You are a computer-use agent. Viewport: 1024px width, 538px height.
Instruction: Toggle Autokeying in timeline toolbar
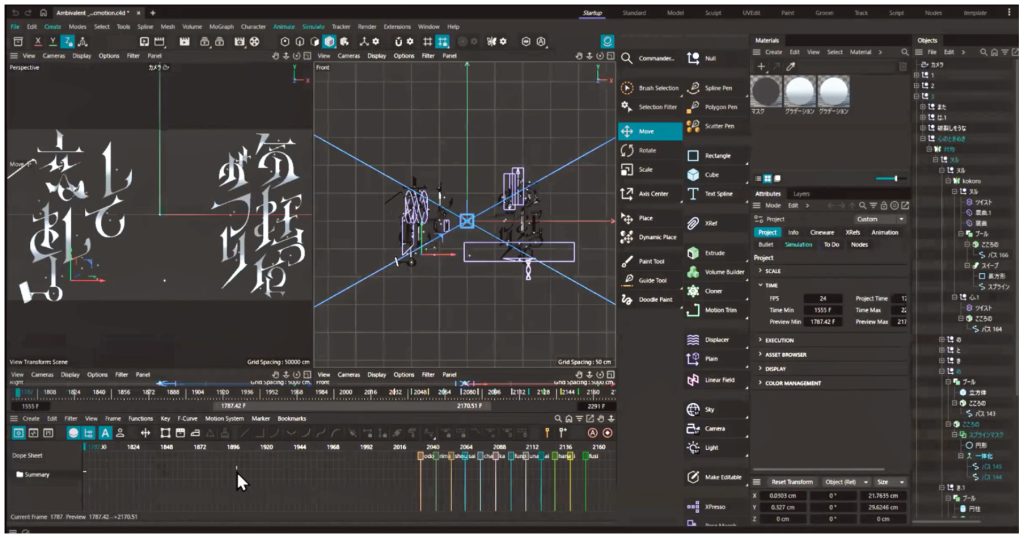[x=593, y=433]
